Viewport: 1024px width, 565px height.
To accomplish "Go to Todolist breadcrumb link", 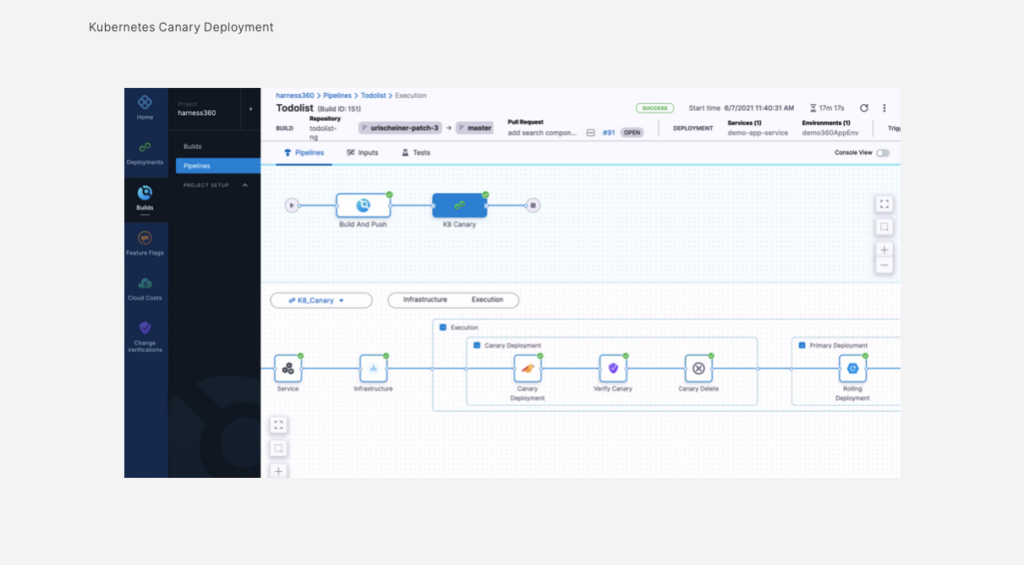I will pos(374,95).
